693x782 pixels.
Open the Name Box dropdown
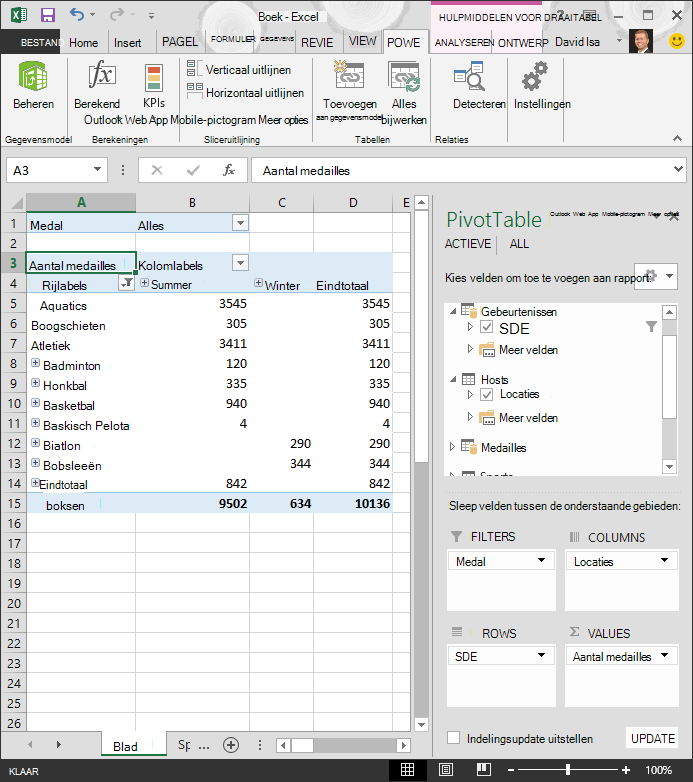(x=97, y=170)
